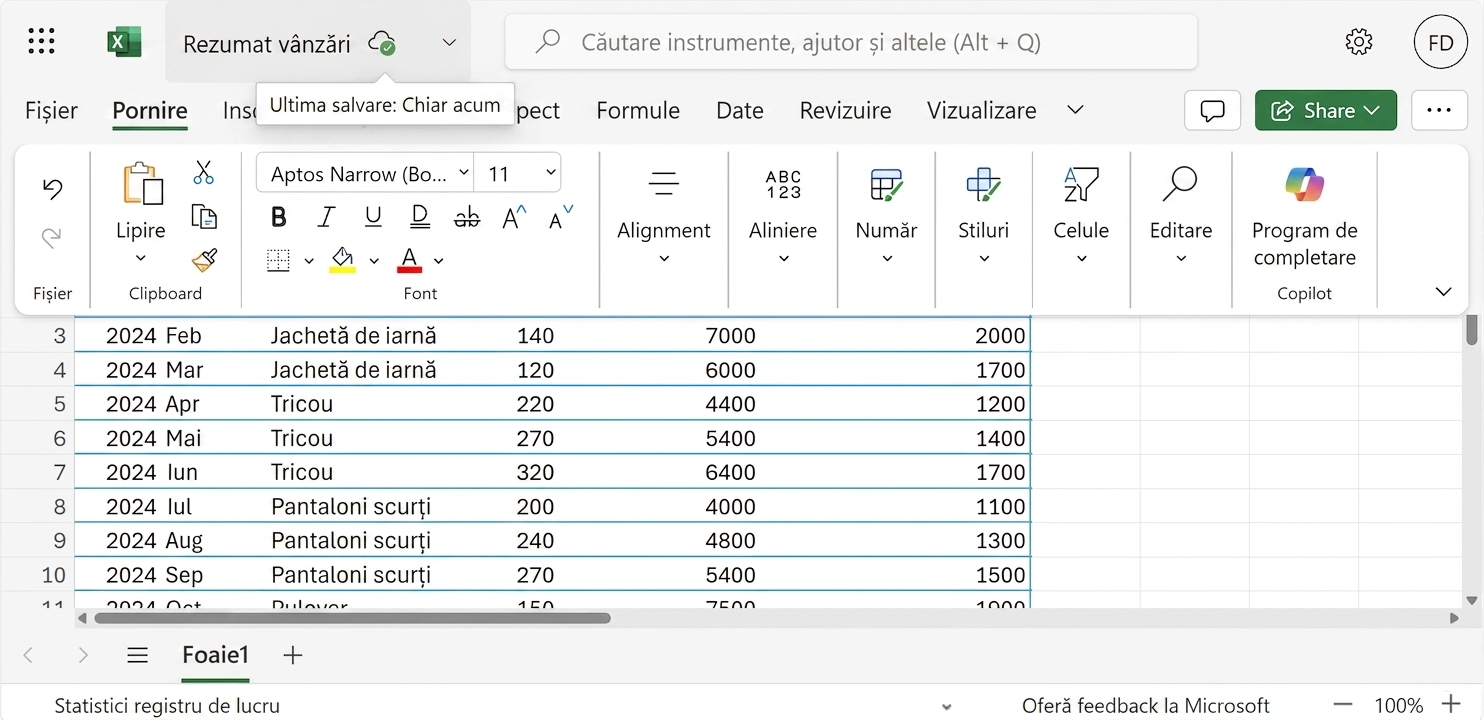Check the cloud save status icon
This screenshot has width=1484, height=720.
(382, 43)
